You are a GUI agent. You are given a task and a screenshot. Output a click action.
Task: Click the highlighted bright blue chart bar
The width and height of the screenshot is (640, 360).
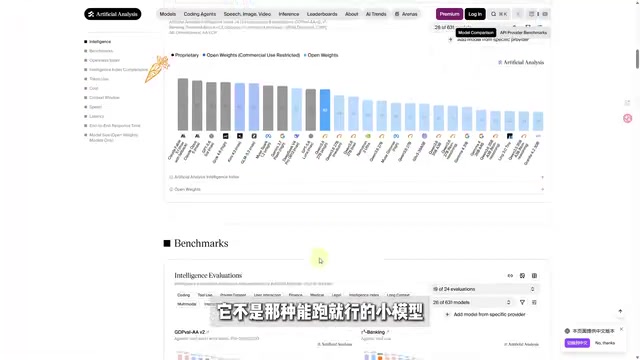pos(325,110)
